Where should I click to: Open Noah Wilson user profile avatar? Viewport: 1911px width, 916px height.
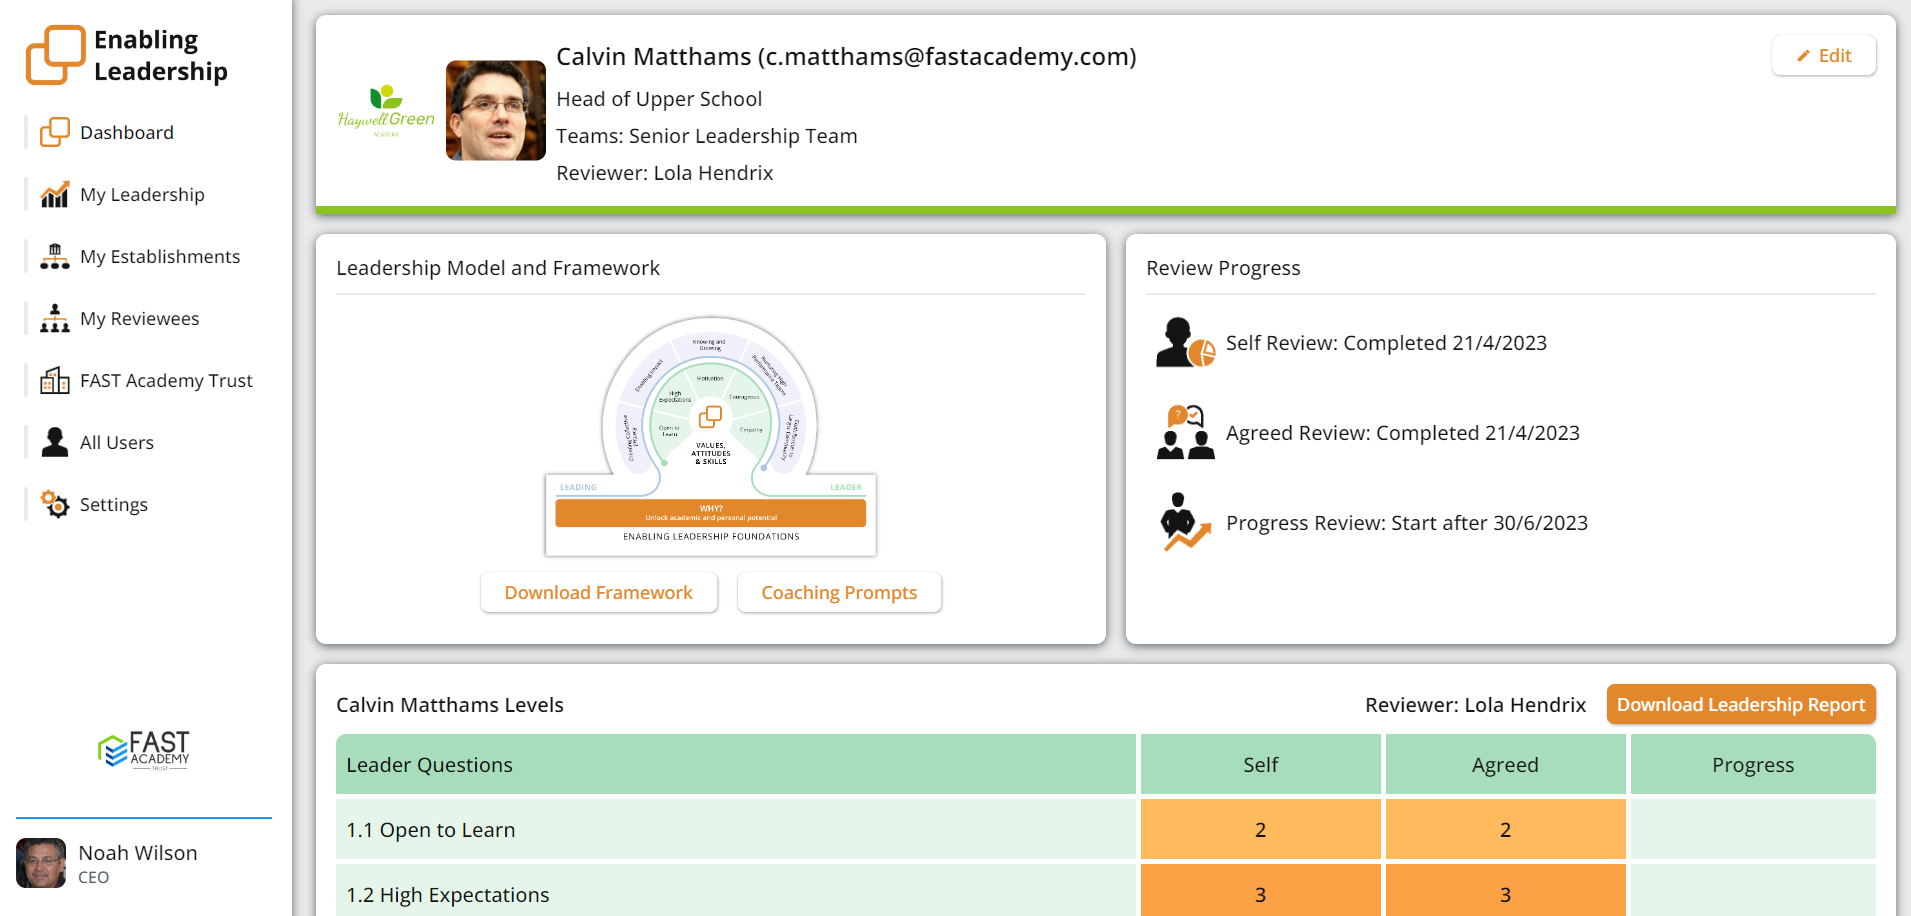point(41,863)
